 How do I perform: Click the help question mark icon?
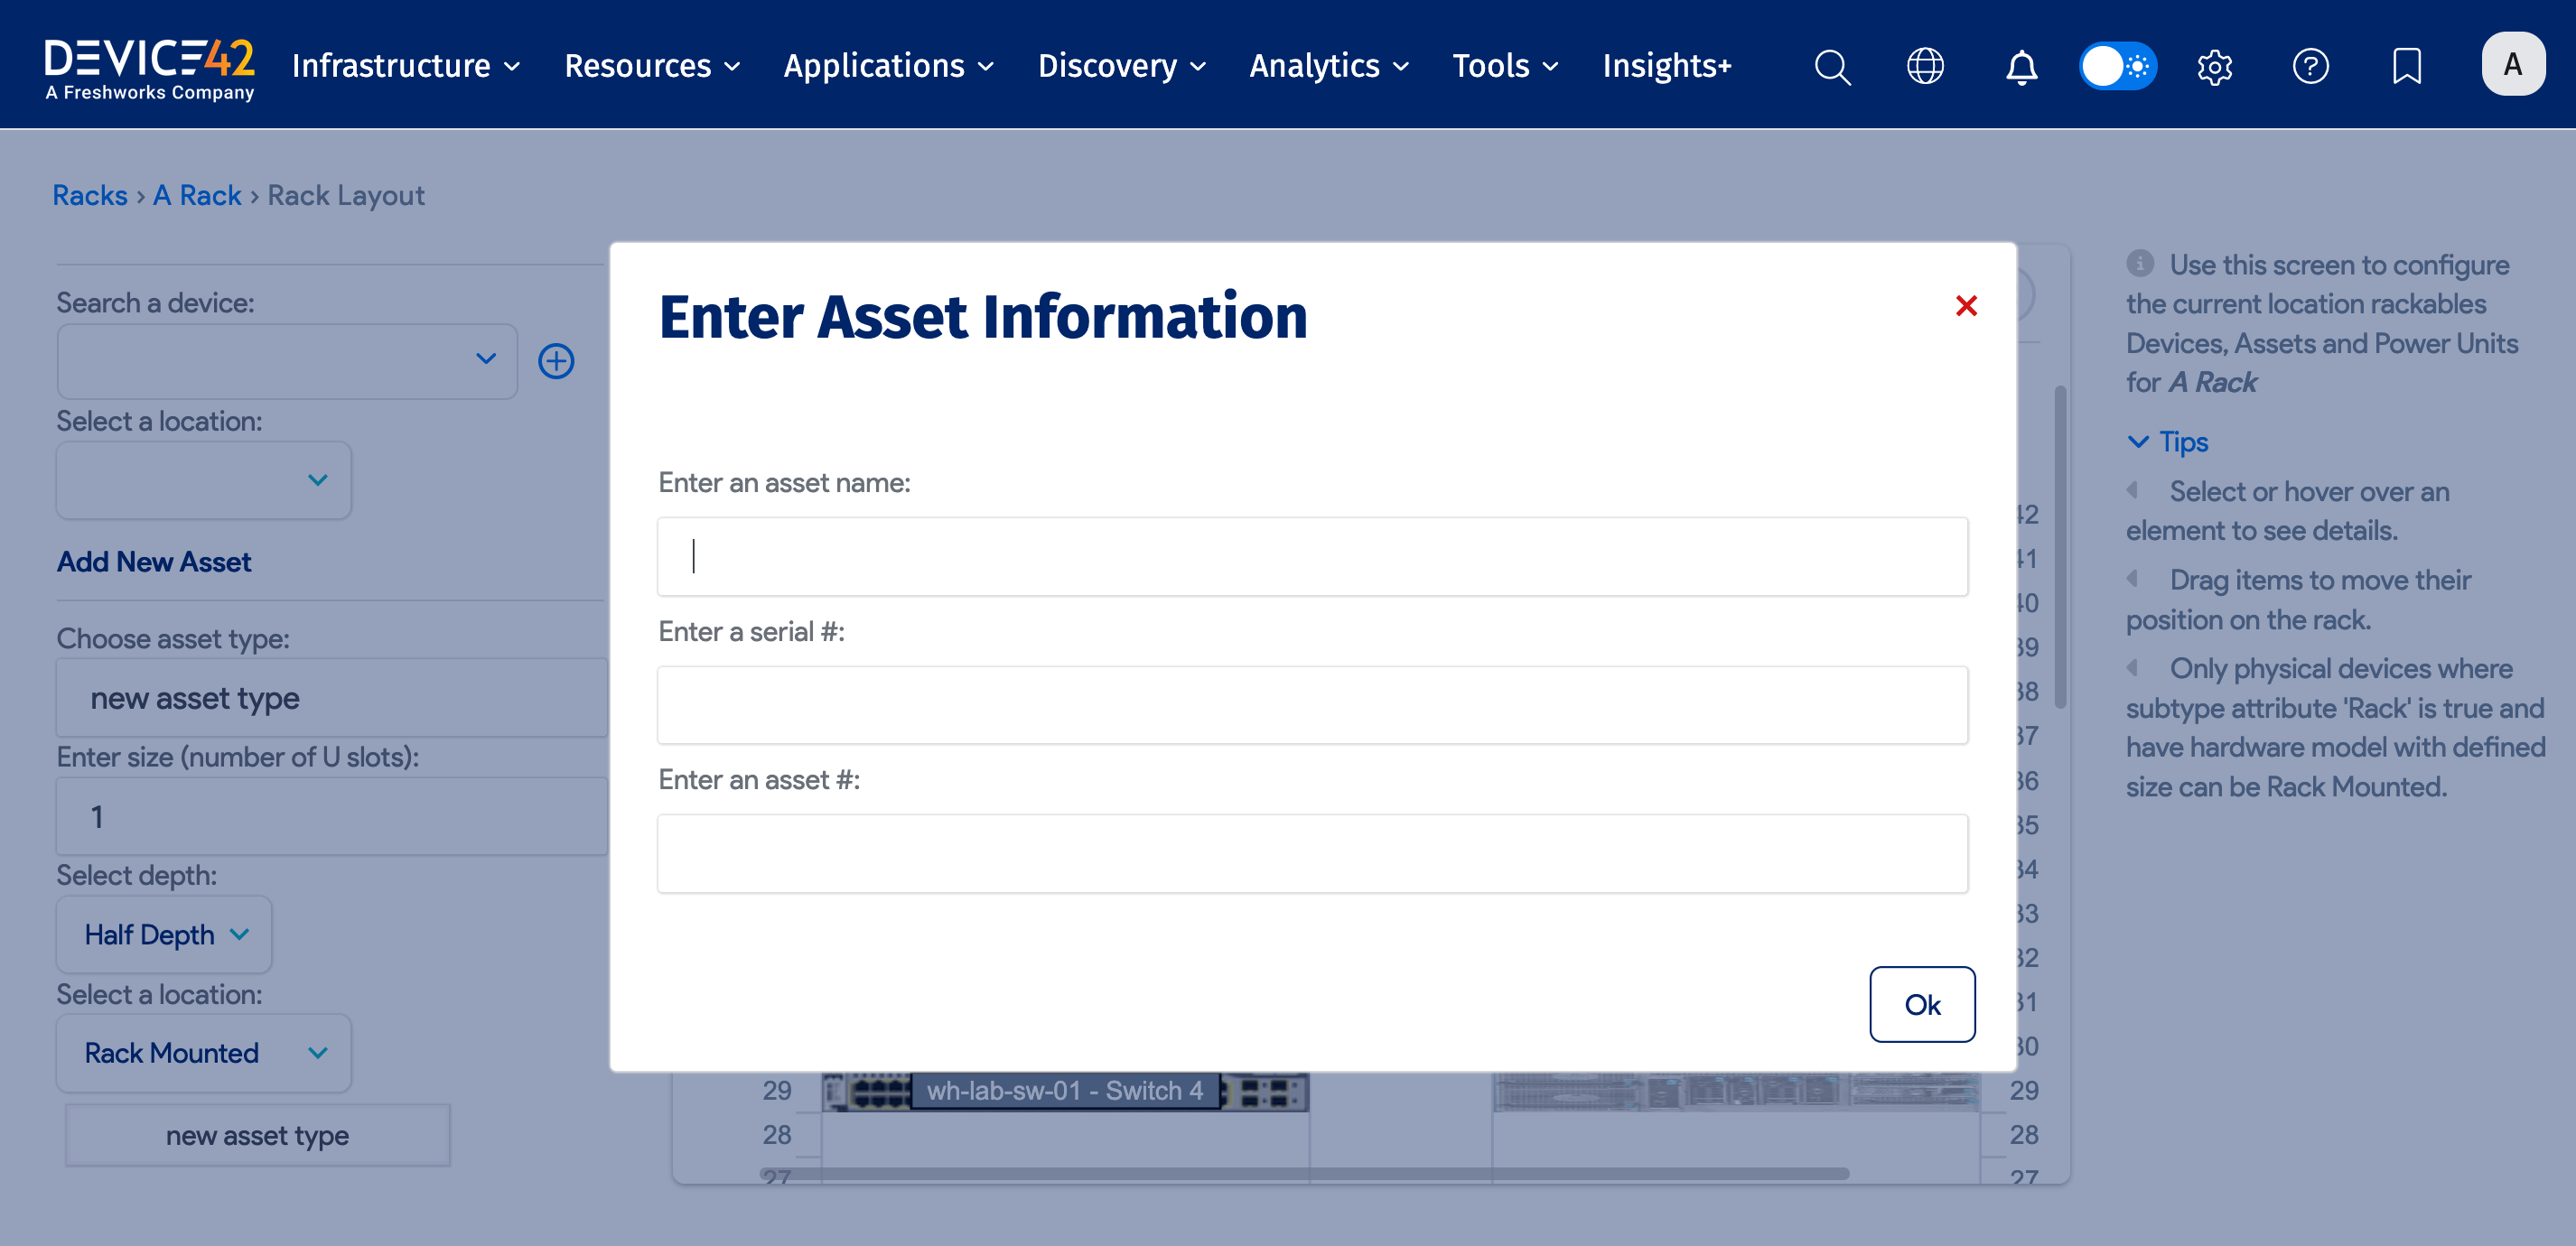click(2310, 66)
